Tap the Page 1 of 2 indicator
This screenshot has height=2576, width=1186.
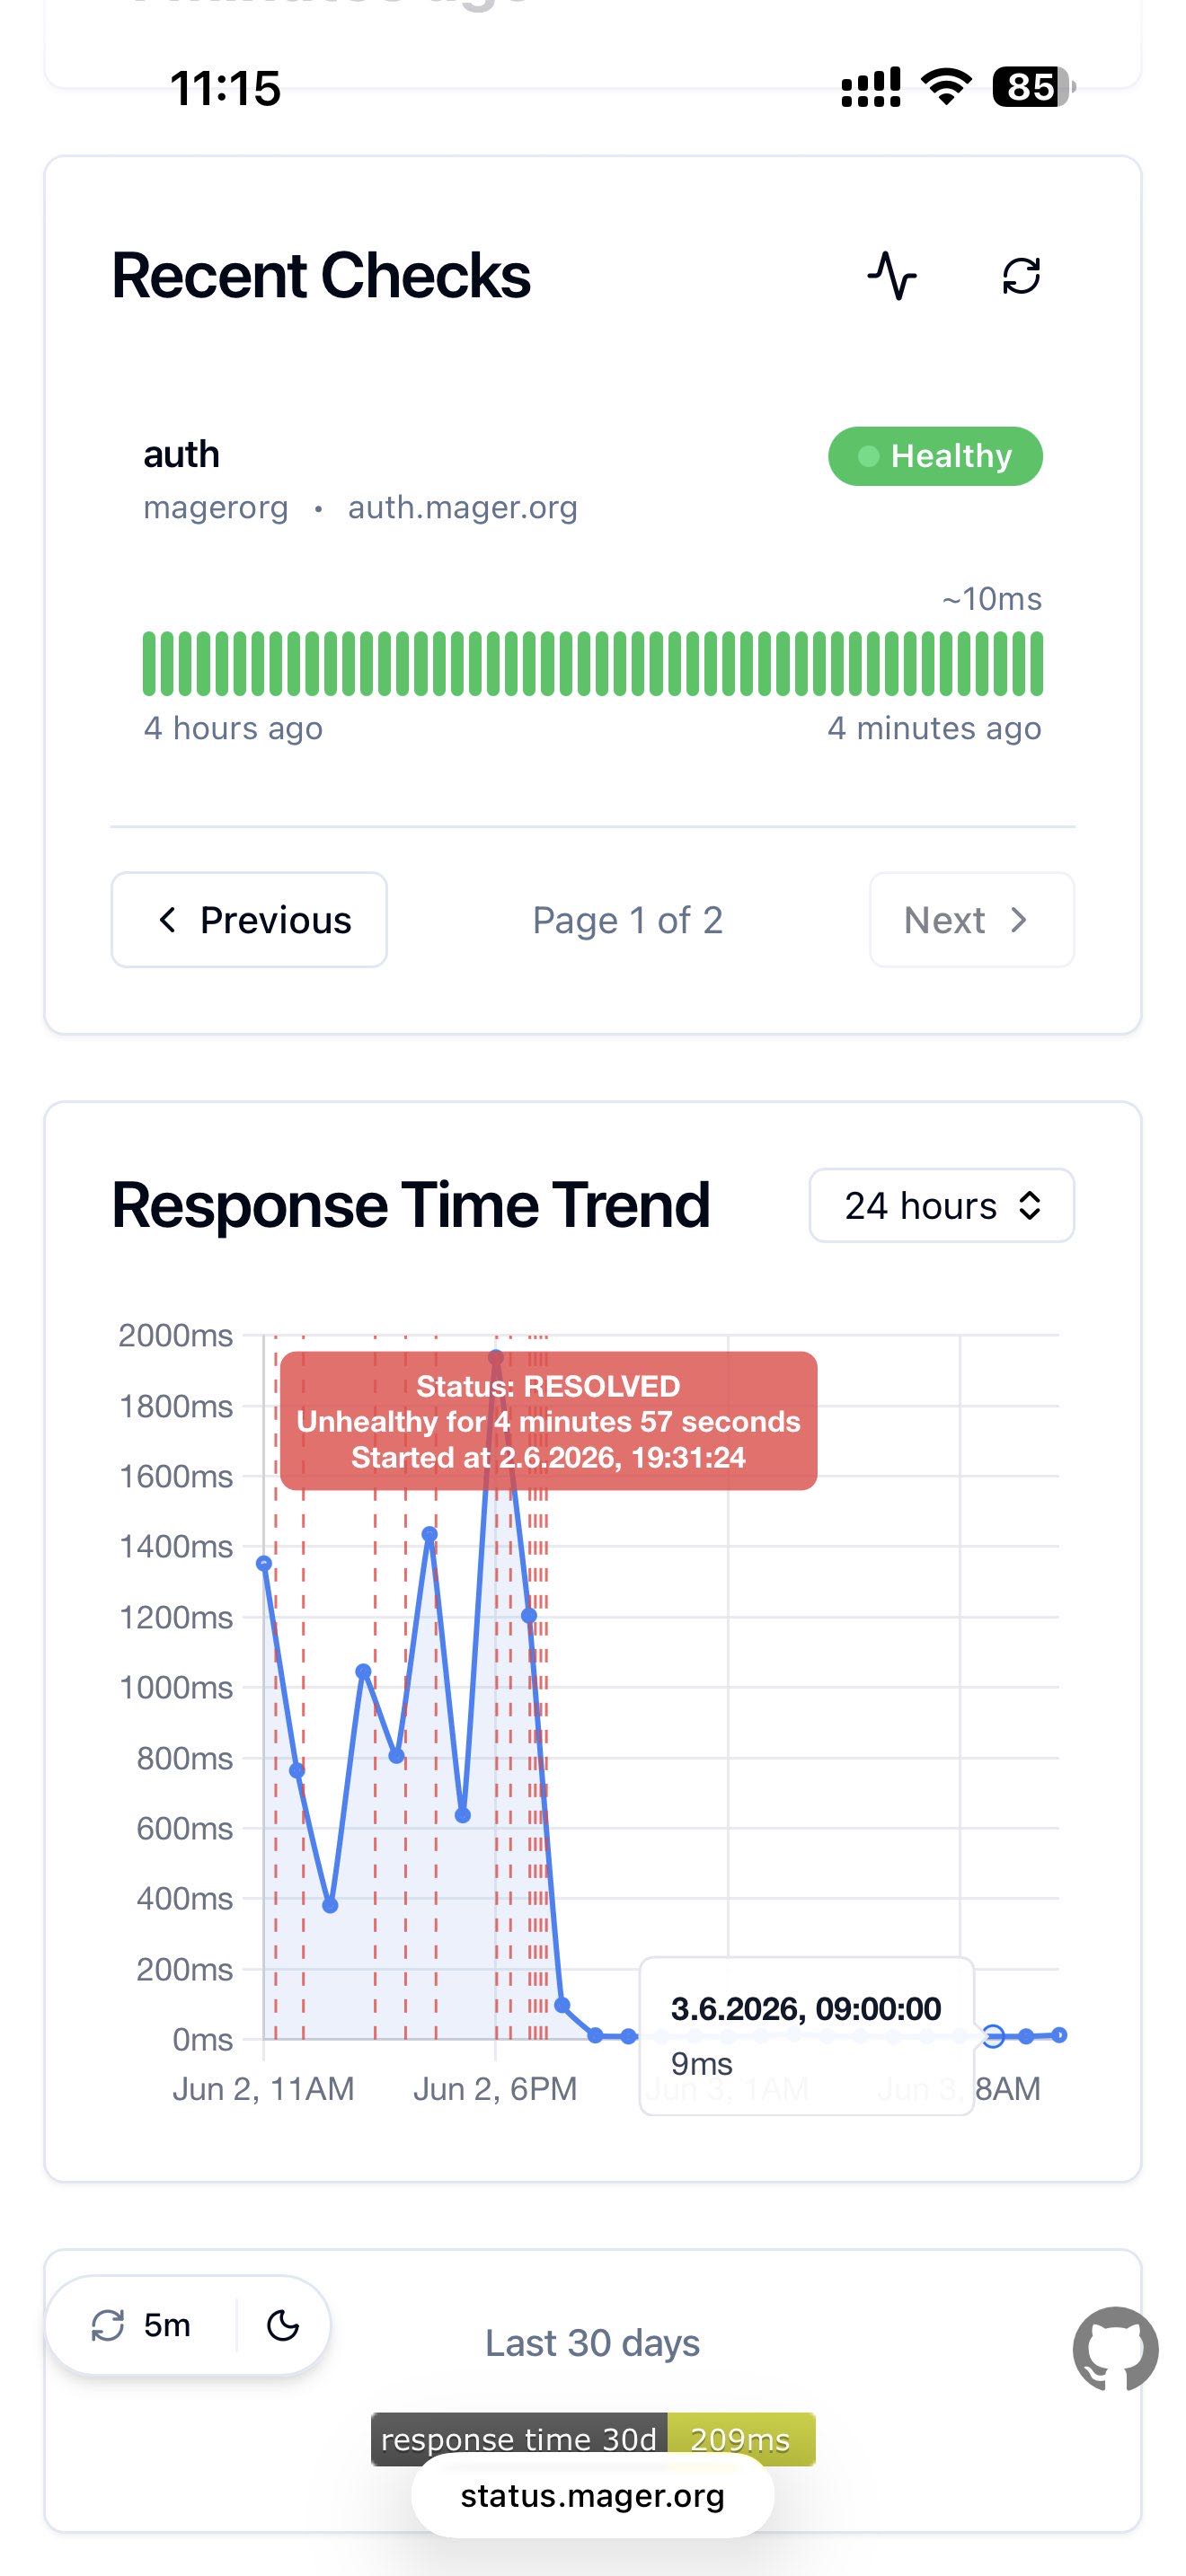(627, 920)
